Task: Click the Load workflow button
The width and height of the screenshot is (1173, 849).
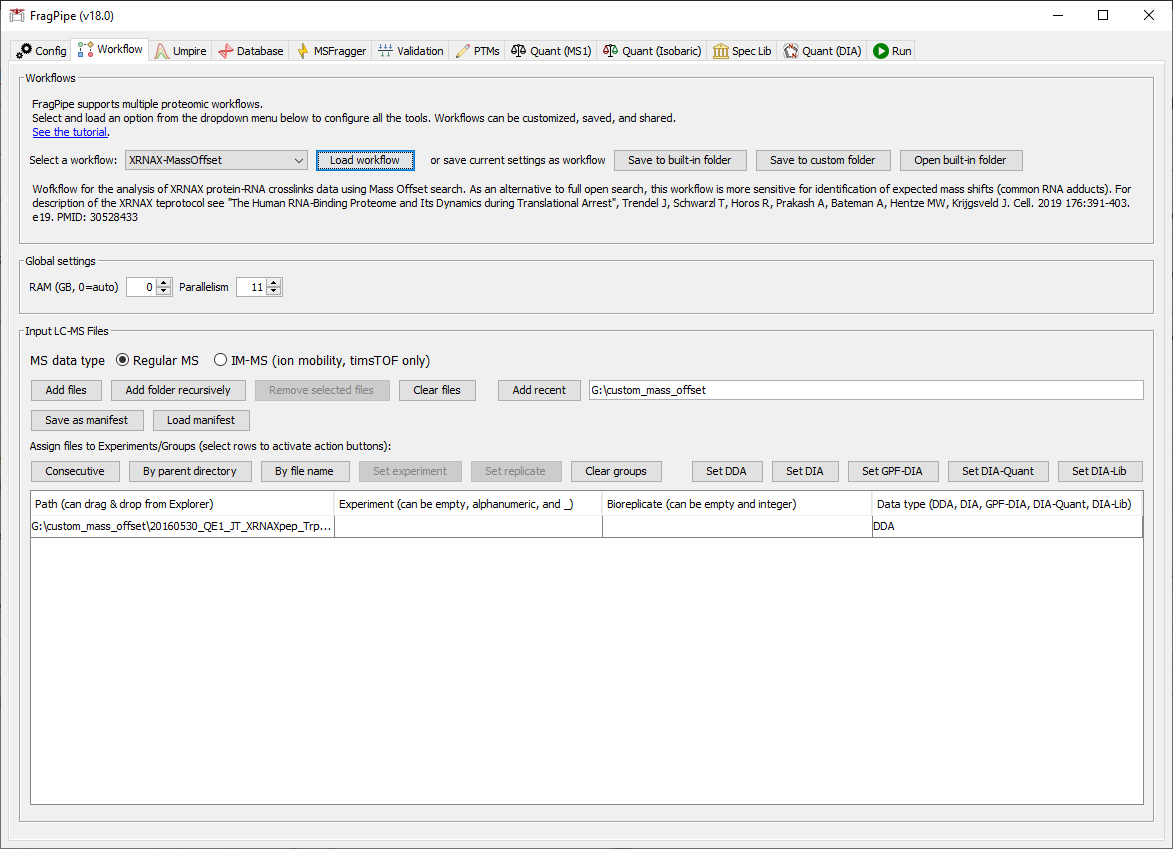Action: click(365, 160)
